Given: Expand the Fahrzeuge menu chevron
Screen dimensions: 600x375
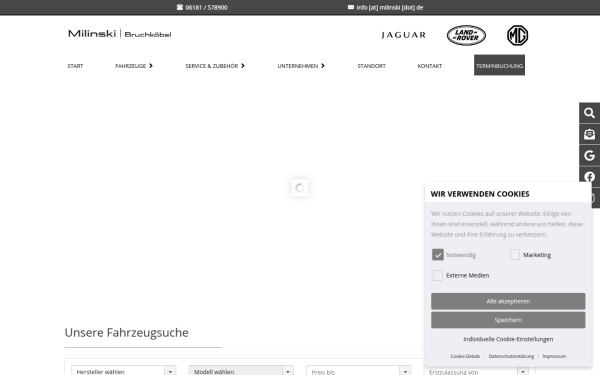Looking at the screenshot, I should click(x=151, y=66).
